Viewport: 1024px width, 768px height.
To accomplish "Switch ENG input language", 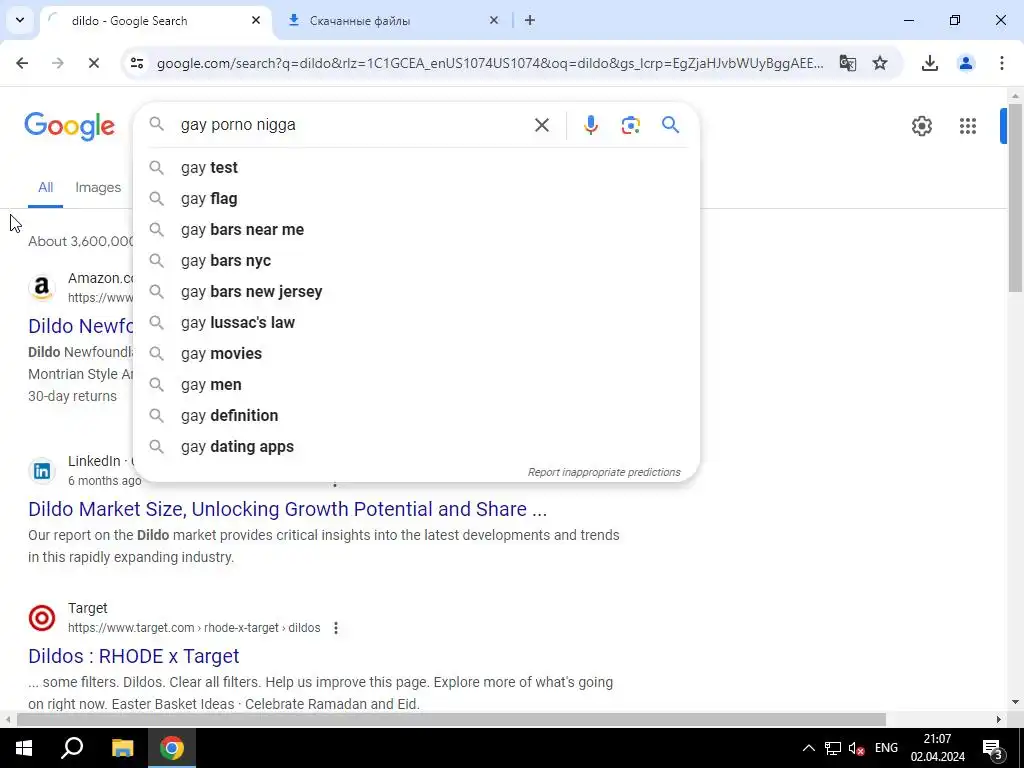I will (x=886, y=748).
